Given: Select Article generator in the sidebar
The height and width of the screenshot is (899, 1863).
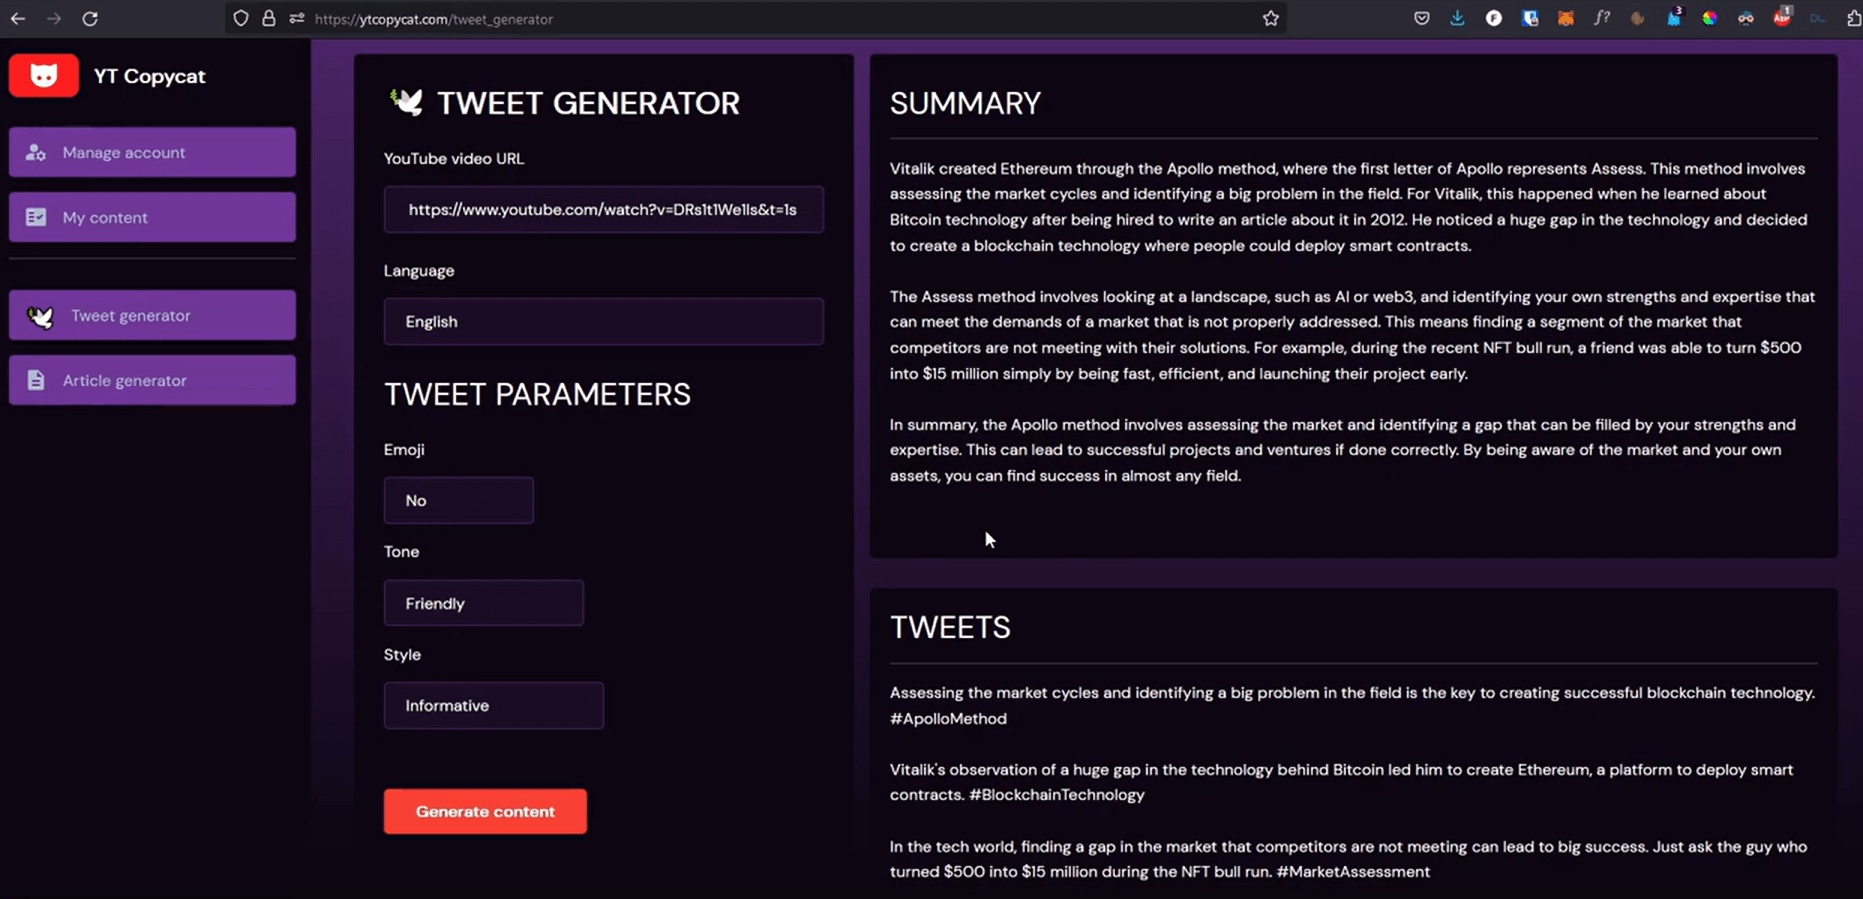Looking at the screenshot, I should 152,381.
